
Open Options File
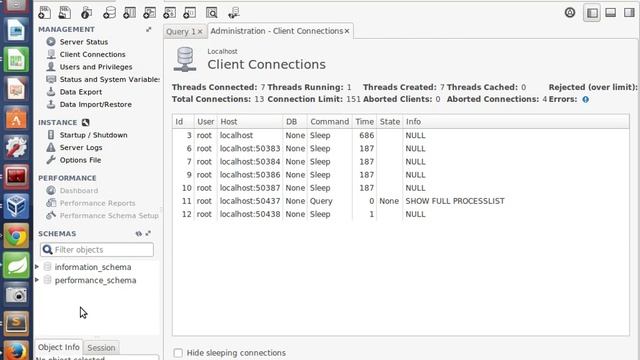[x=80, y=160]
